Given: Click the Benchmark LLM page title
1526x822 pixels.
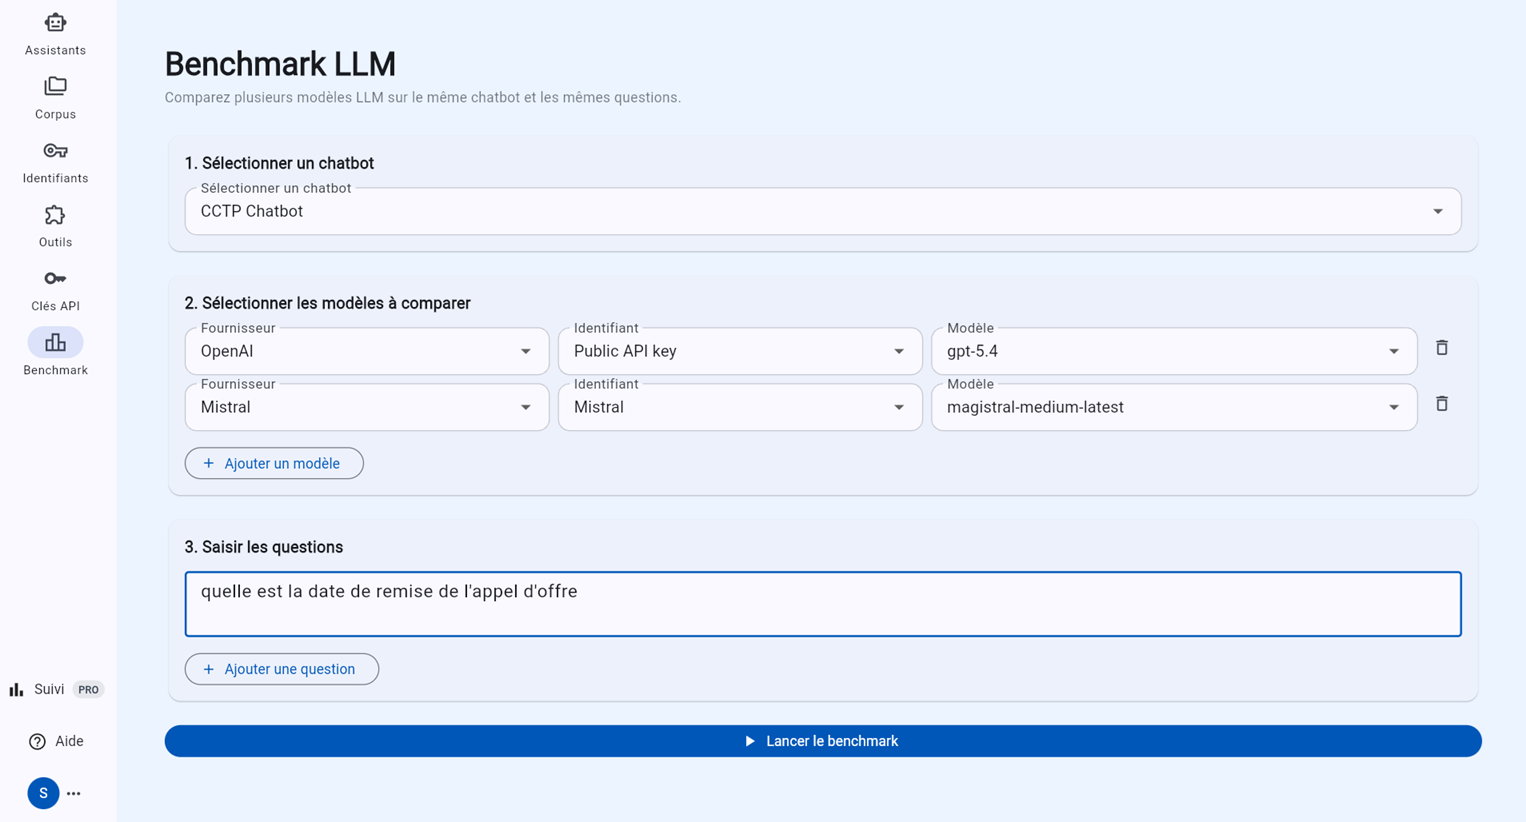Looking at the screenshot, I should (280, 64).
